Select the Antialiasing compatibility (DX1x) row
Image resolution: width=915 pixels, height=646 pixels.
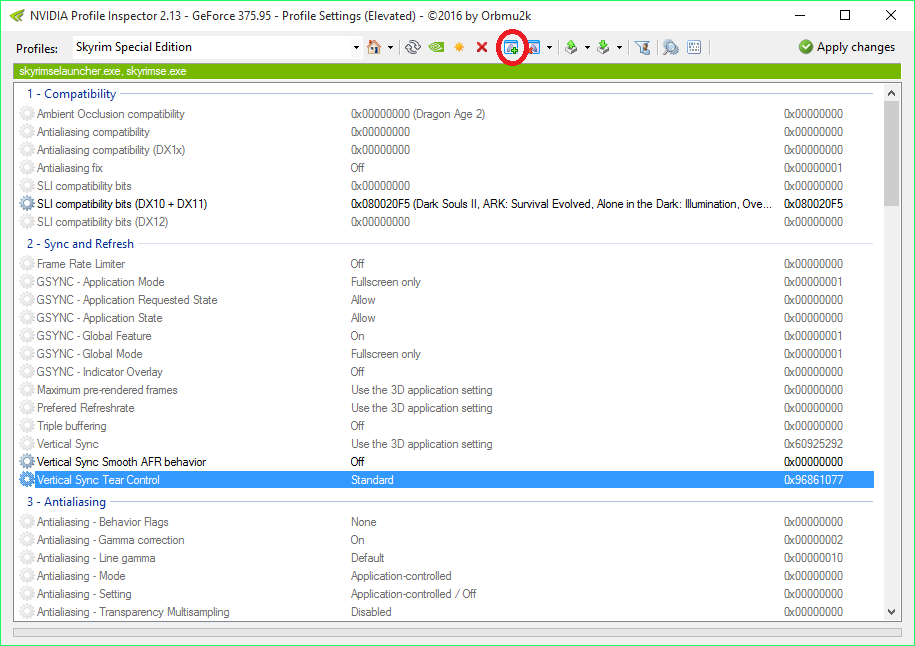[446, 150]
